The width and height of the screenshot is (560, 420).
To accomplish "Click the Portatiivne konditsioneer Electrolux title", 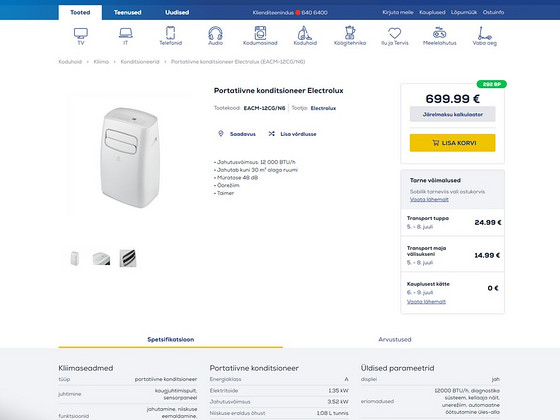I will click(x=279, y=90).
